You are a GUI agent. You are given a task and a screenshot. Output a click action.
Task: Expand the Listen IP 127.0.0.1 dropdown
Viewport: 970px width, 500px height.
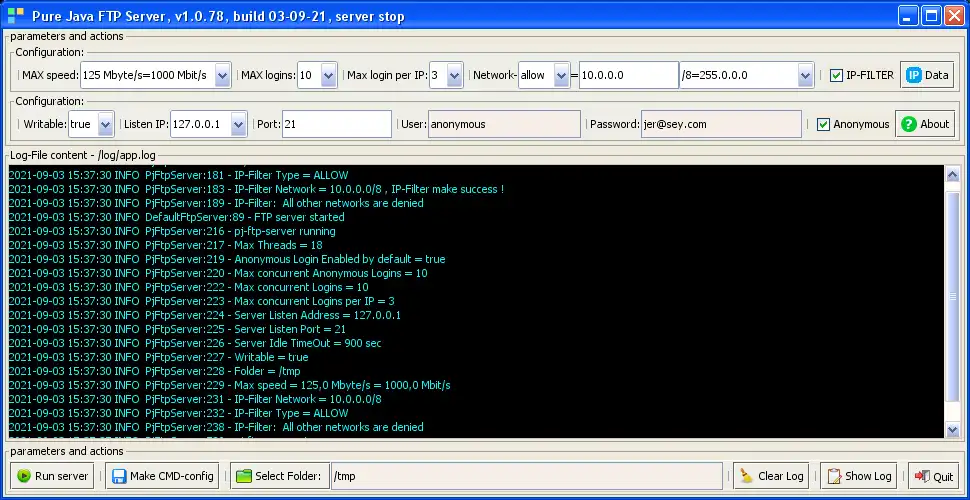pyautogui.click(x=239, y=124)
